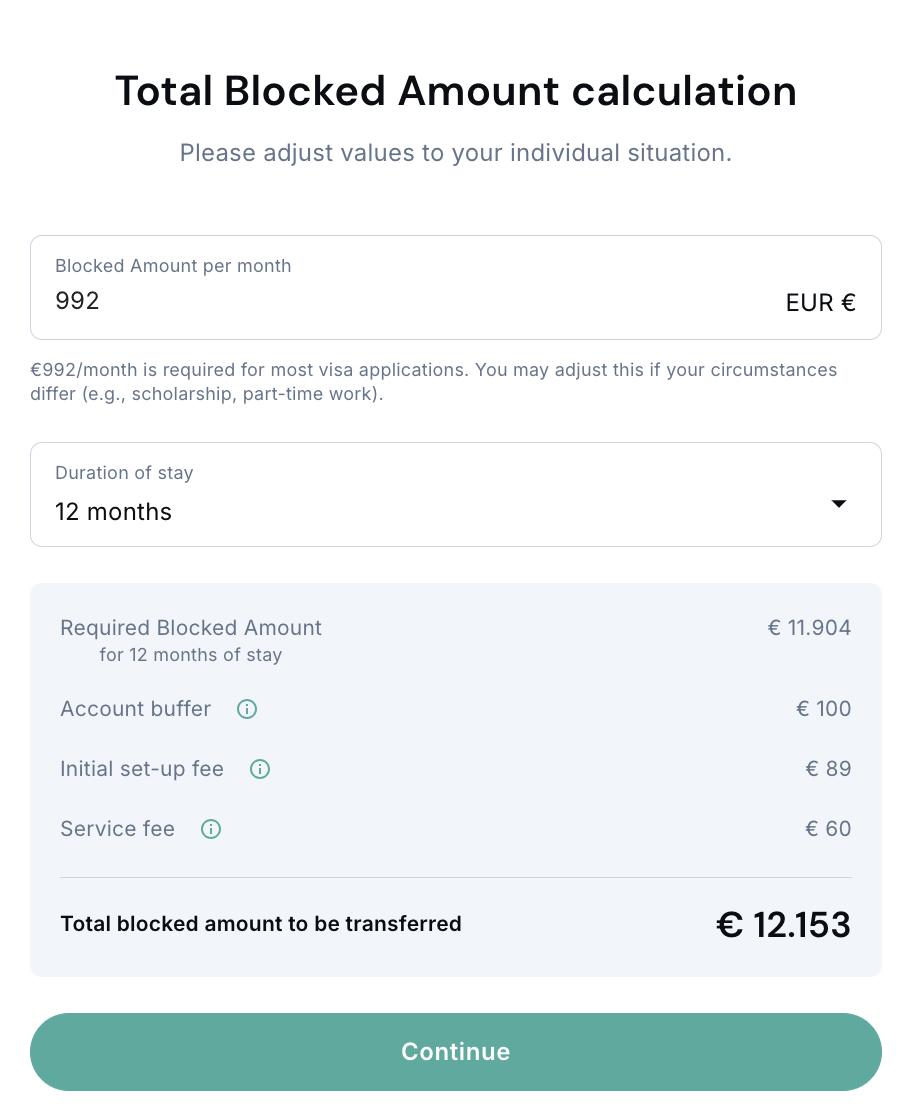Click the € 11.904 required amount value
The height and width of the screenshot is (1118, 922).
point(809,628)
